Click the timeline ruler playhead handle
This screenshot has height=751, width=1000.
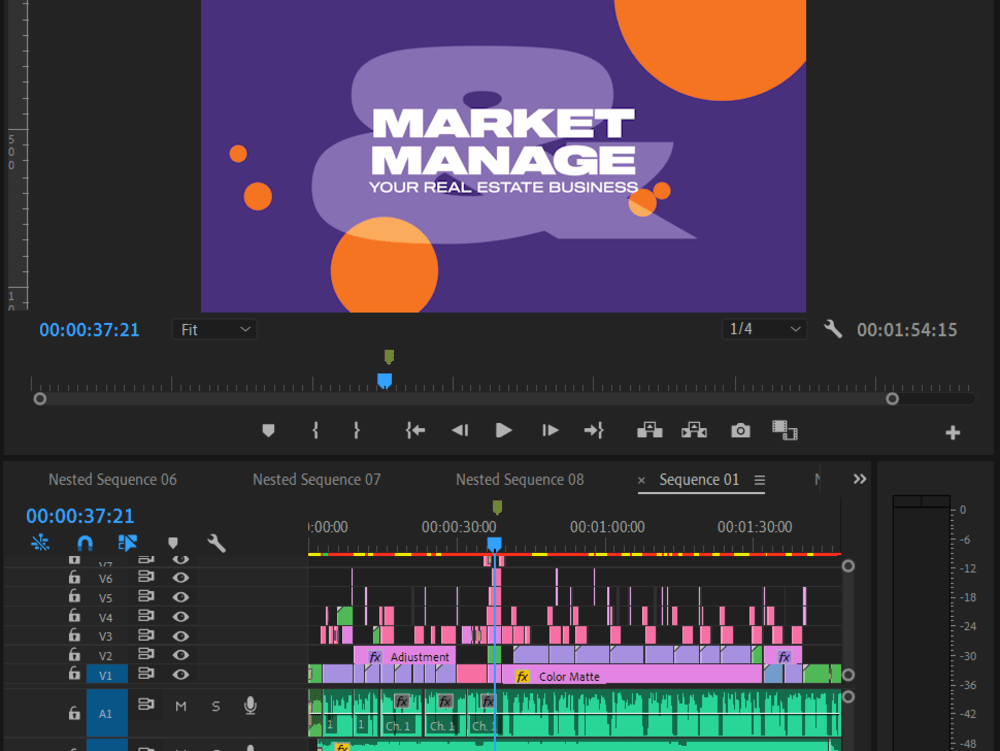point(494,544)
